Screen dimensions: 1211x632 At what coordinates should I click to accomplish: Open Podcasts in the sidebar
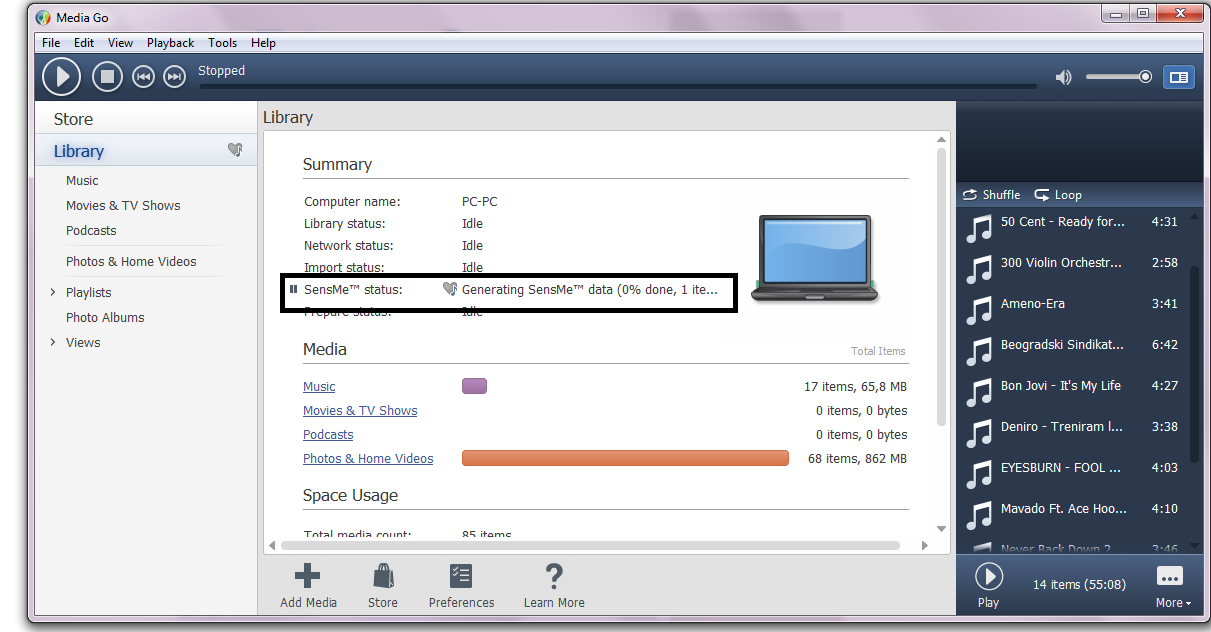coord(91,231)
